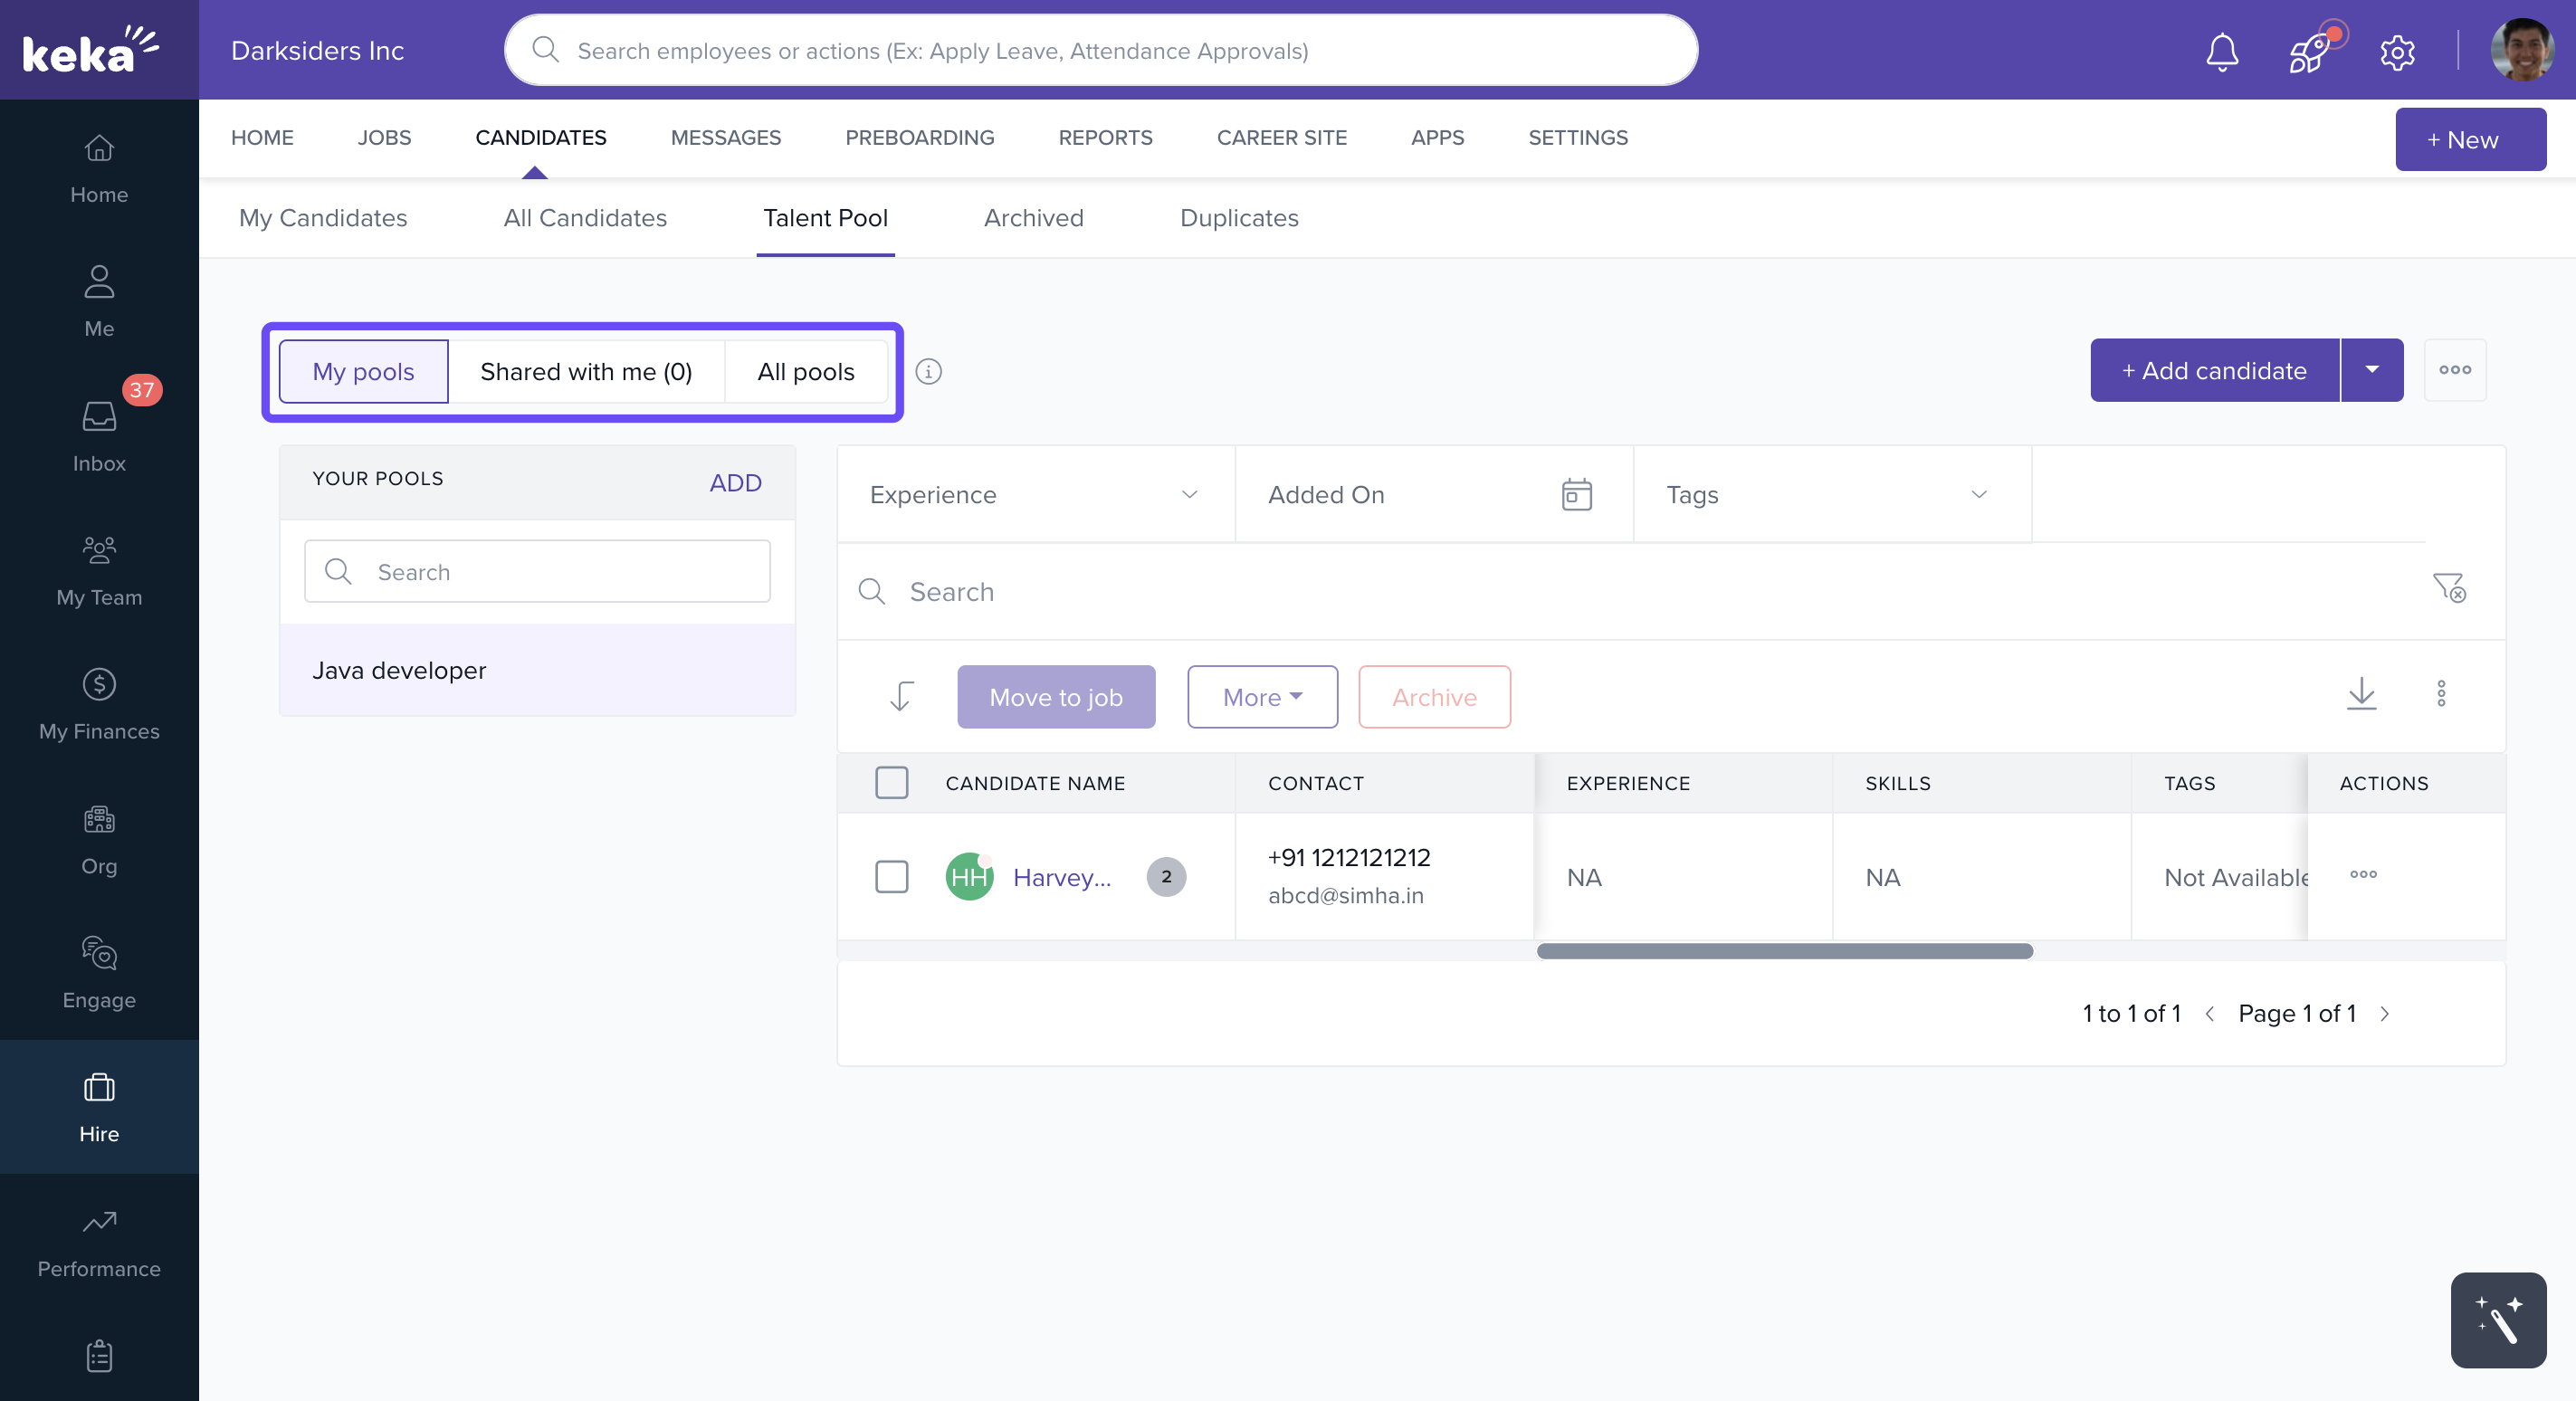Open the notifications bell icon
This screenshot has height=1401, width=2576.
coord(2222,52)
